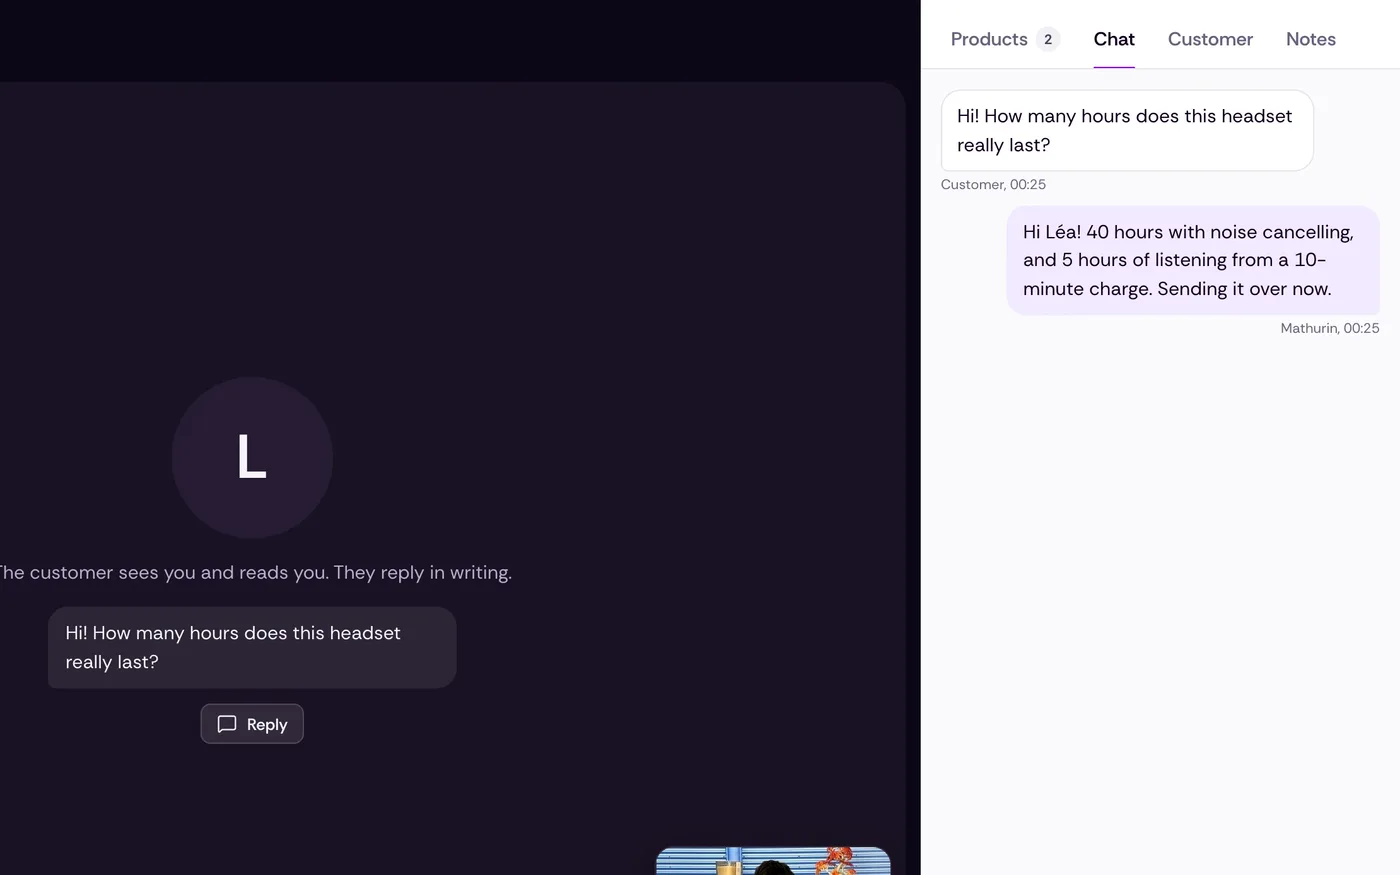The height and width of the screenshot is (875, 1400).
Task: Switch to the Notes tab
Action: pyautogui.click(x=1310, y=39)
